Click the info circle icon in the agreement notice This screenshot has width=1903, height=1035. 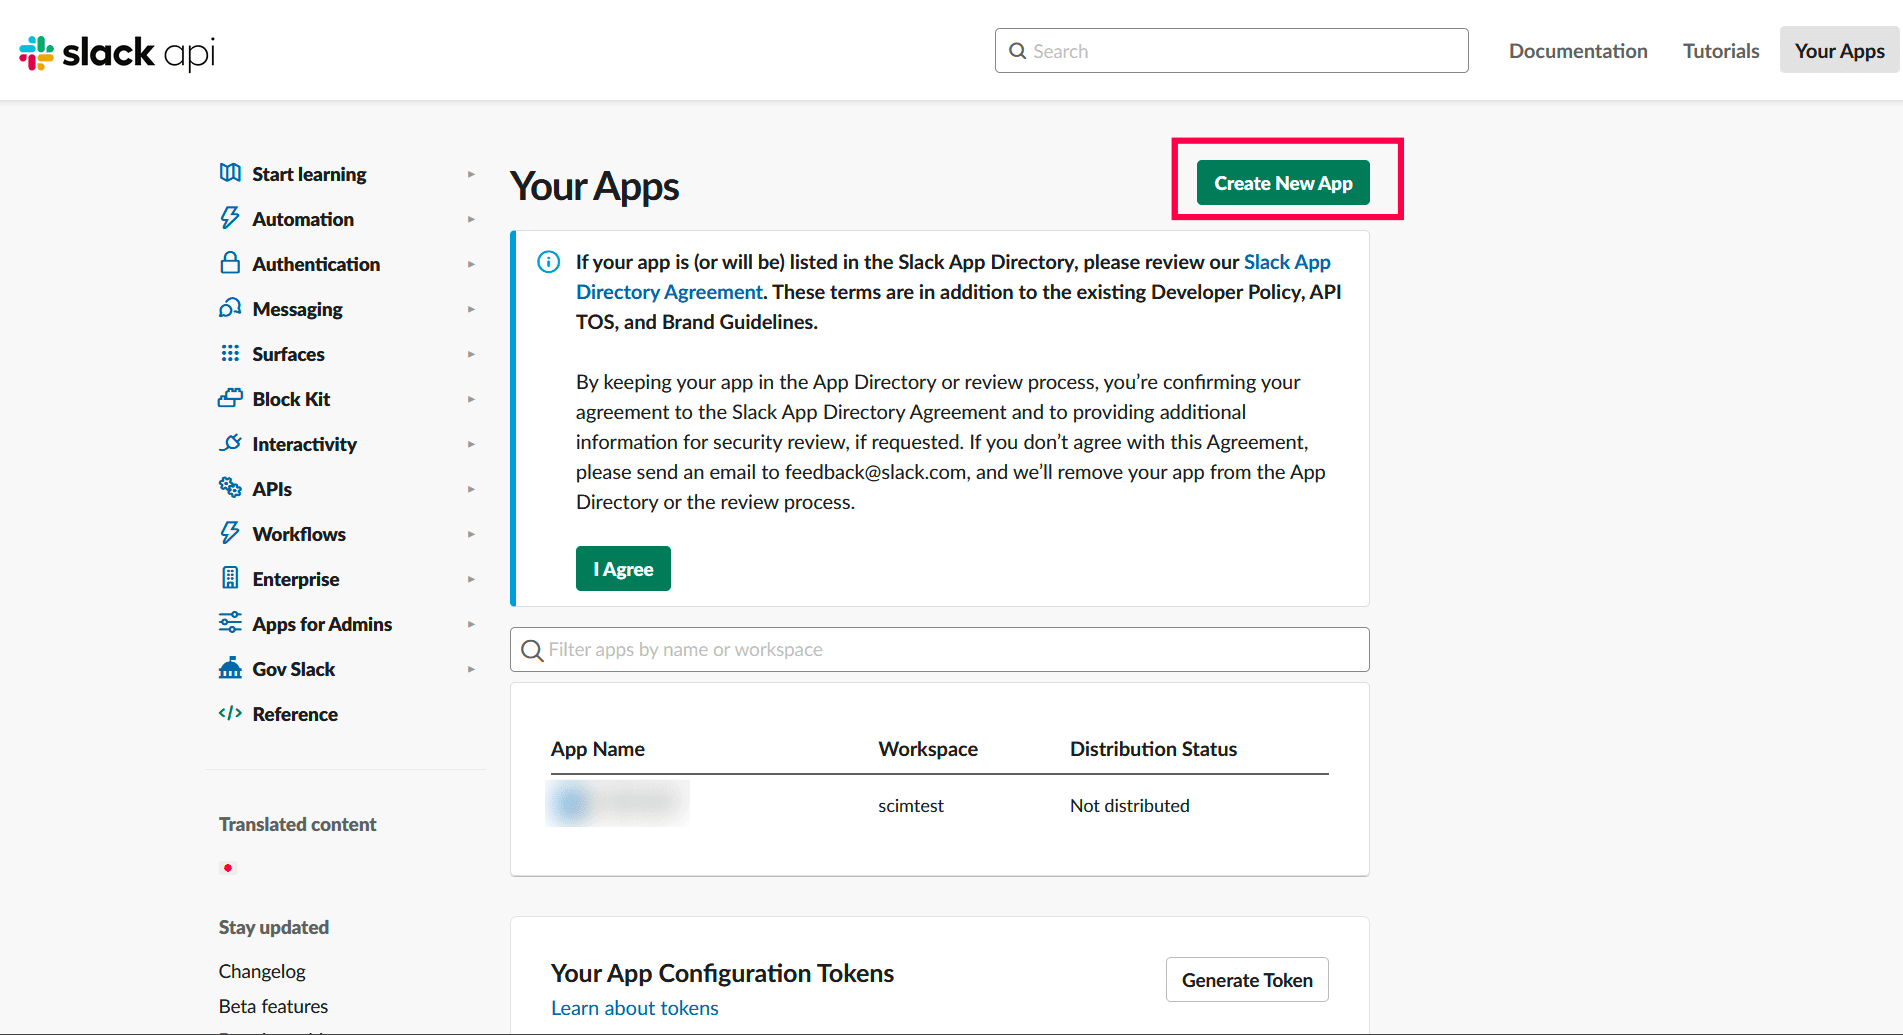[x=549, y=262]
